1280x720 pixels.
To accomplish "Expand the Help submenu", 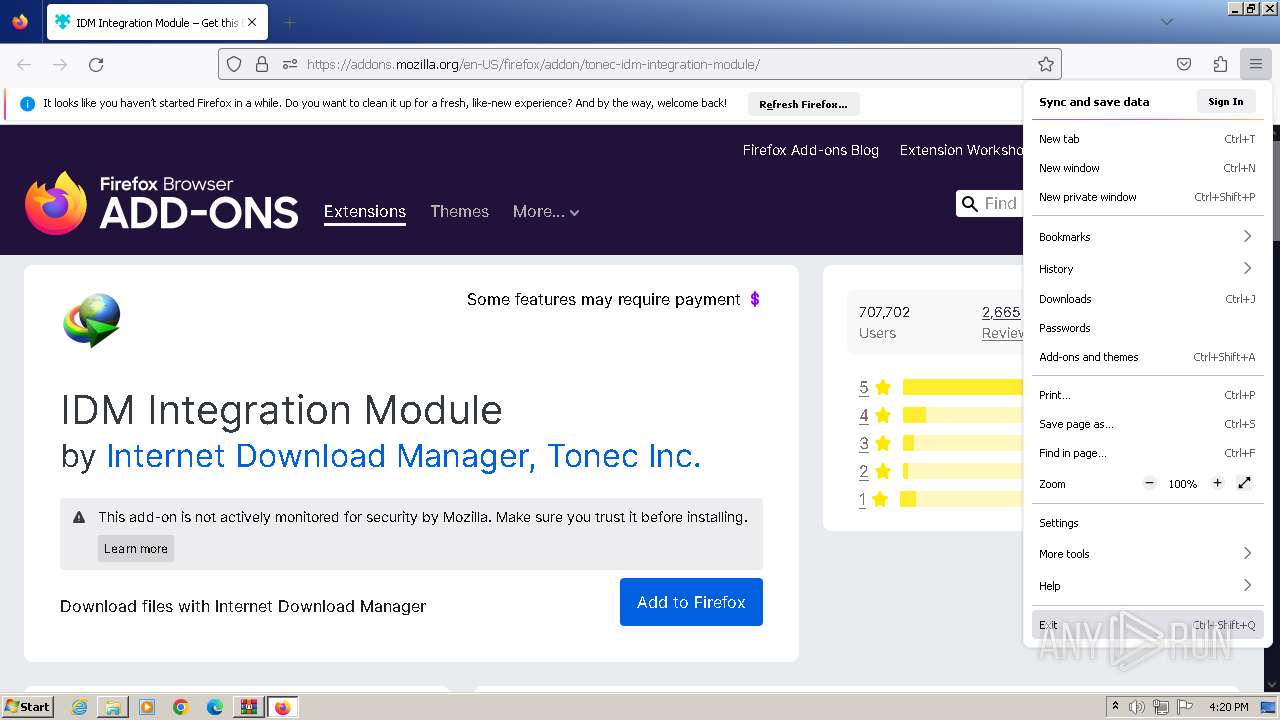I will point(1148,586).
